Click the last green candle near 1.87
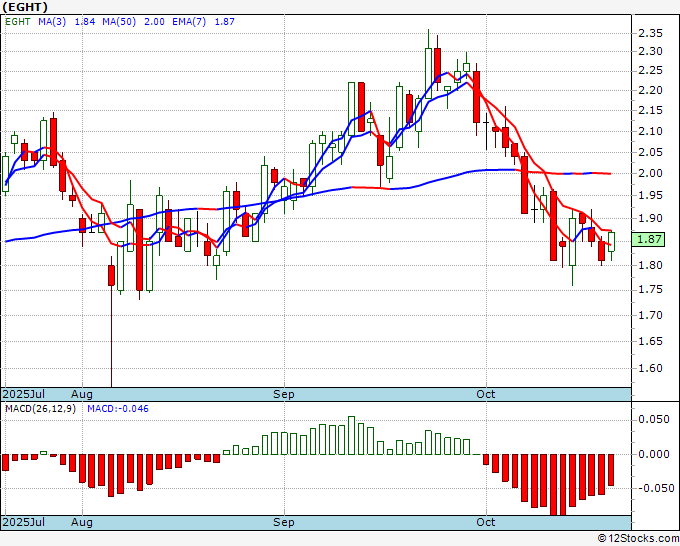The image size is (680, 546). pos(611,242)
